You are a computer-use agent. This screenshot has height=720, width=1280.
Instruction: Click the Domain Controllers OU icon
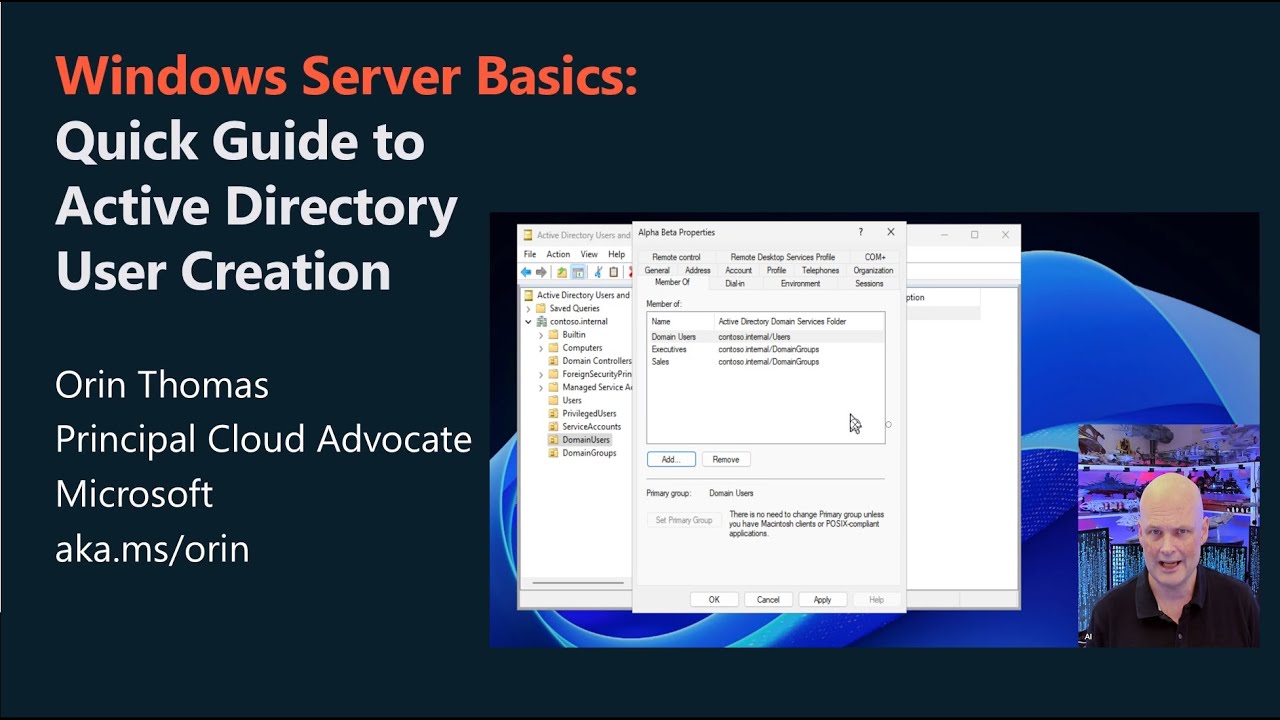click(554, 361)
